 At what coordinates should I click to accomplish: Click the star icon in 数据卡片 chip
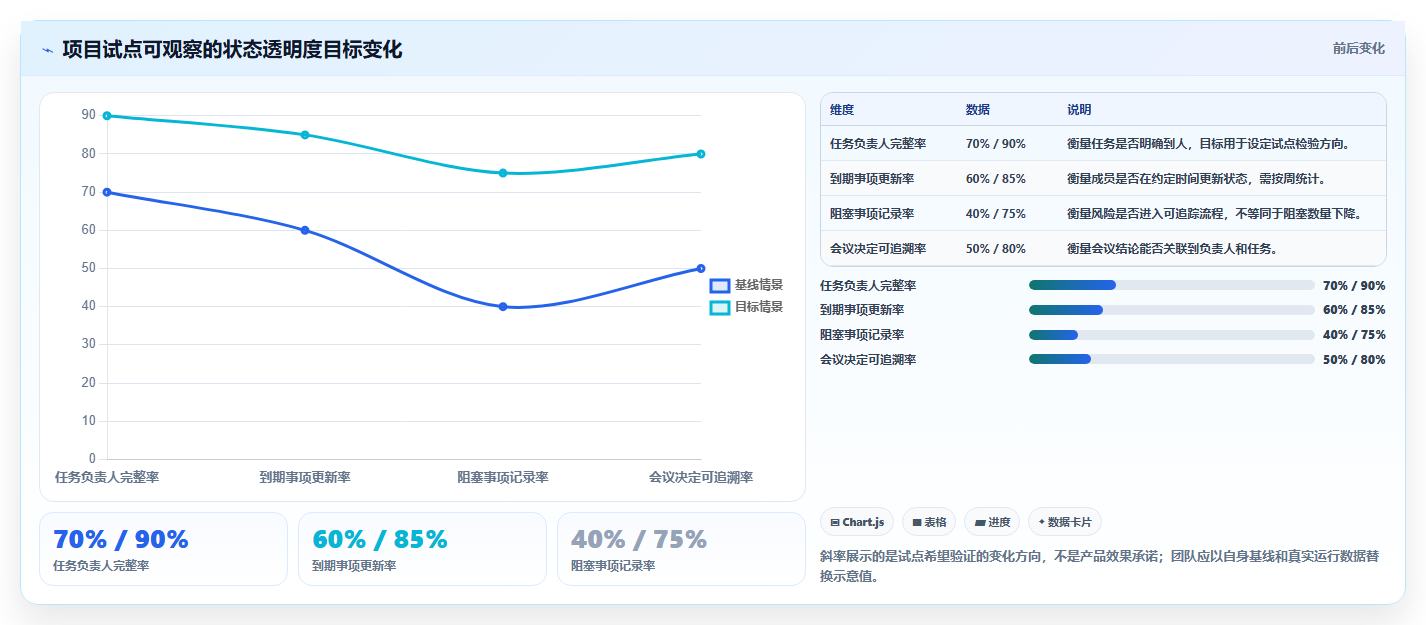coord(1042,522)
